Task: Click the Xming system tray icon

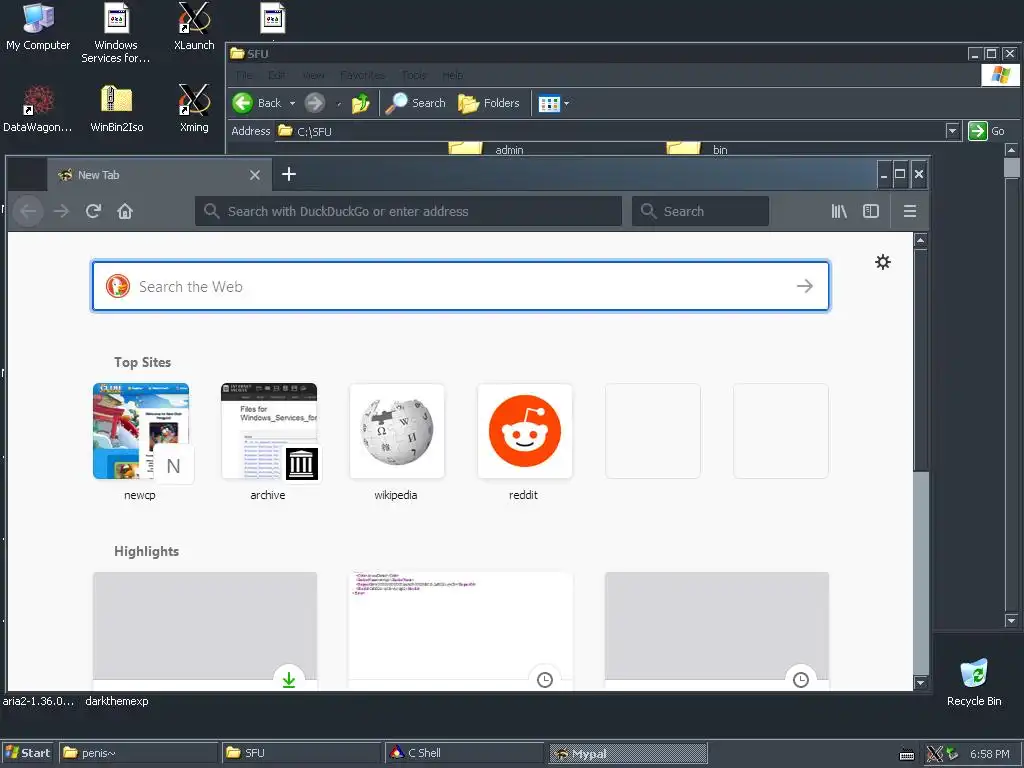Action: pyautogui.click(x=935, y=754)
